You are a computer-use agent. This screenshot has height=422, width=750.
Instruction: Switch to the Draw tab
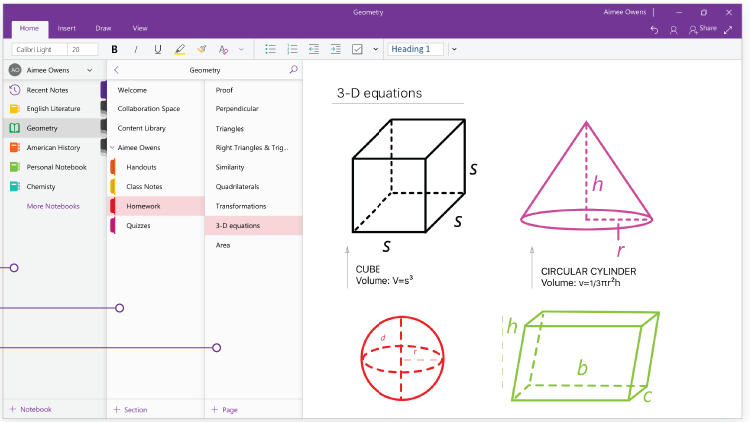(x=103, y=29)
